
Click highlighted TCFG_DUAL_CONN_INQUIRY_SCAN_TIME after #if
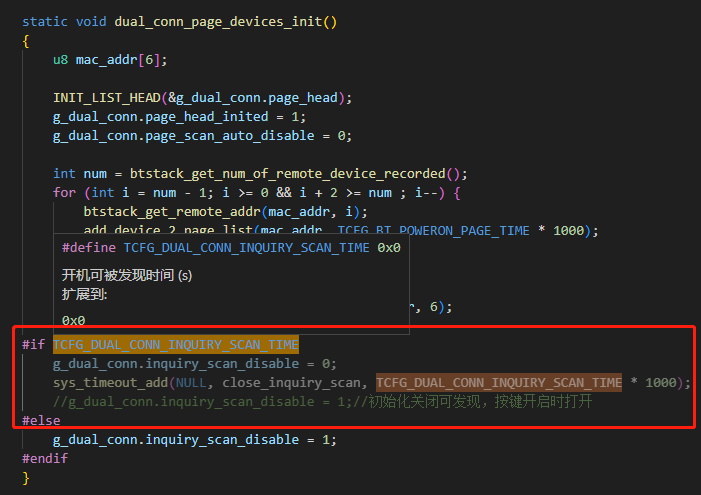click(x=176, y=345)
